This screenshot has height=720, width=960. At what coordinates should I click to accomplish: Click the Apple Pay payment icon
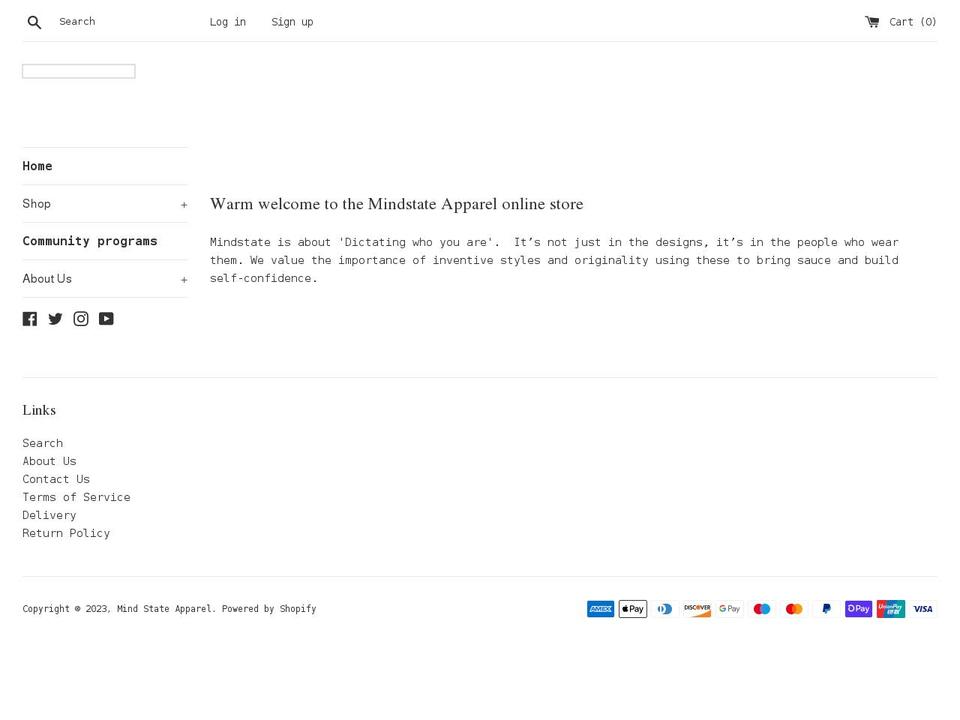pos(633,609)
